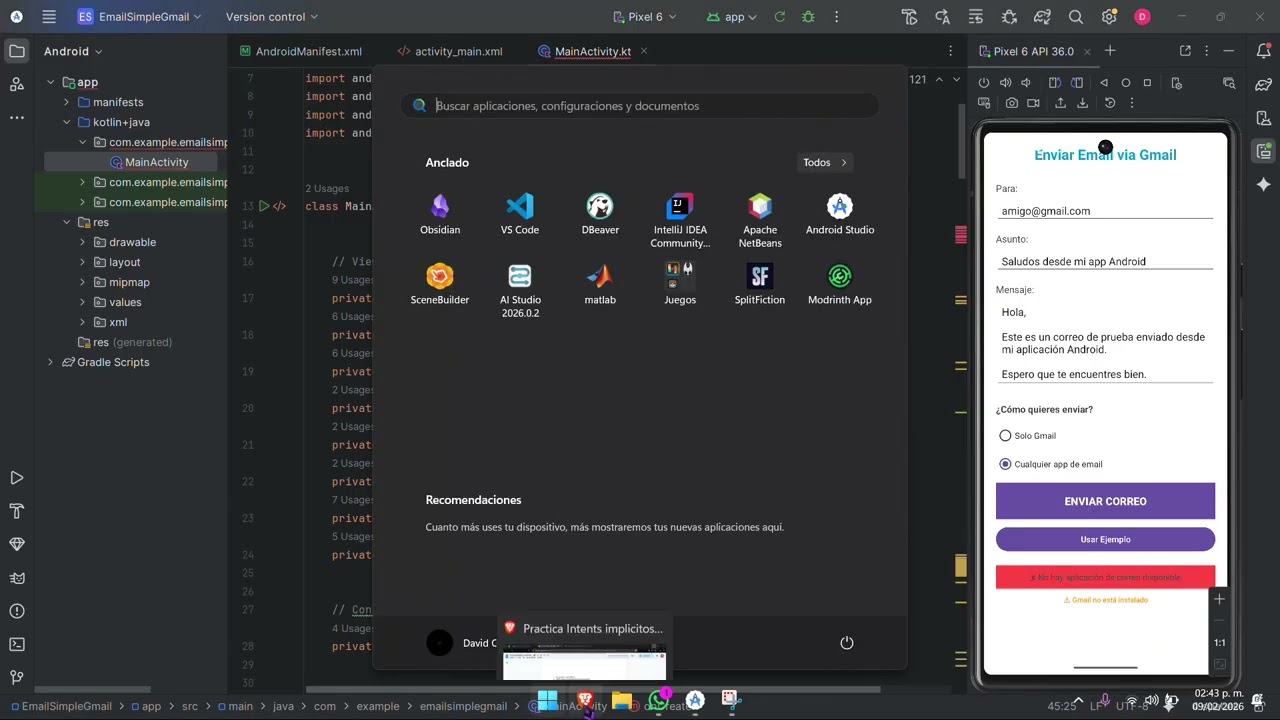
Task: Switch to activity_main.xml tab
Action: [x=451, y=51]
